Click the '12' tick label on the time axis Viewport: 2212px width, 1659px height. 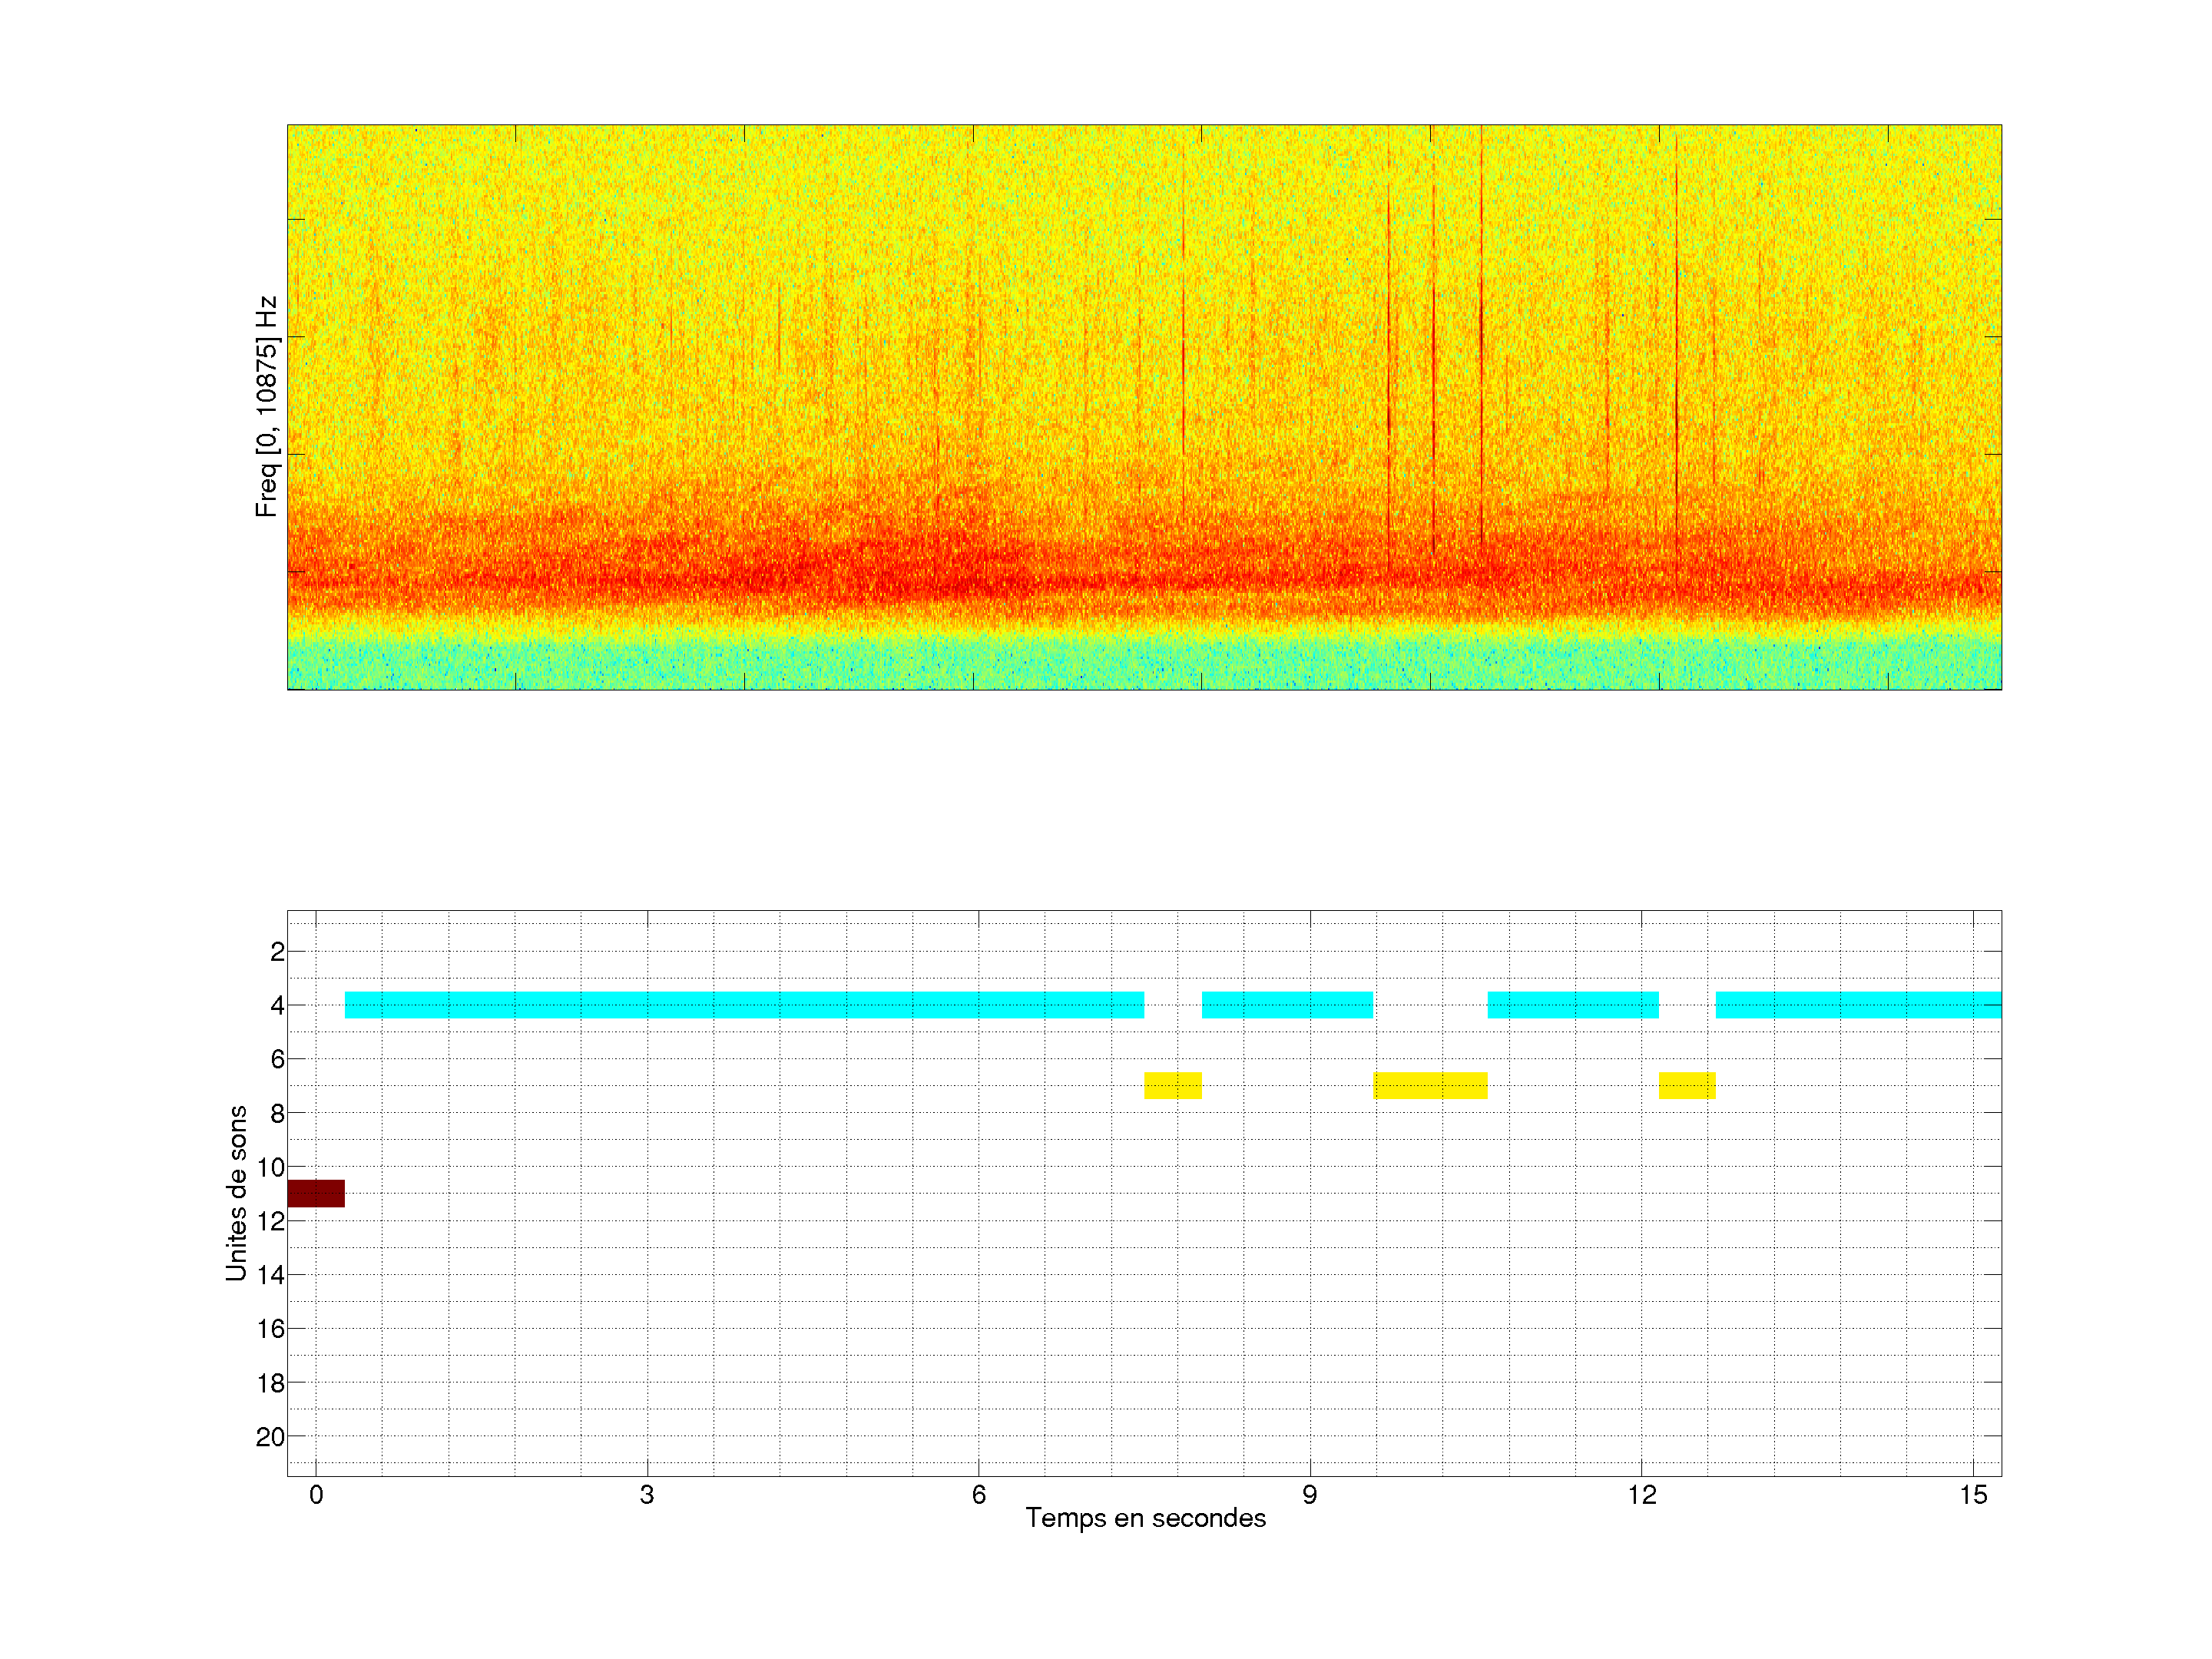[x=1642, y=1495]
